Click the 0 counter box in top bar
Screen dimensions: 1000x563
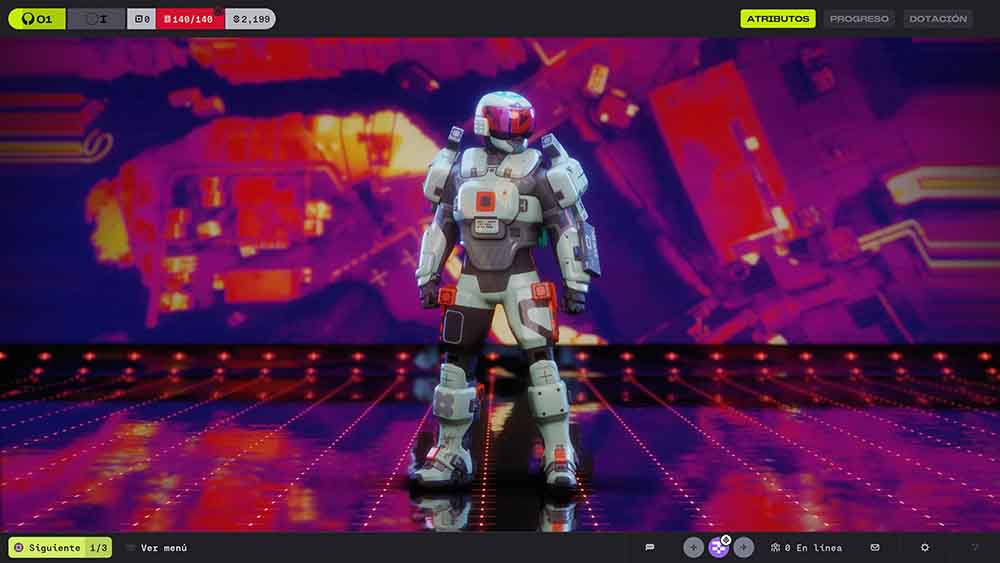141,19
